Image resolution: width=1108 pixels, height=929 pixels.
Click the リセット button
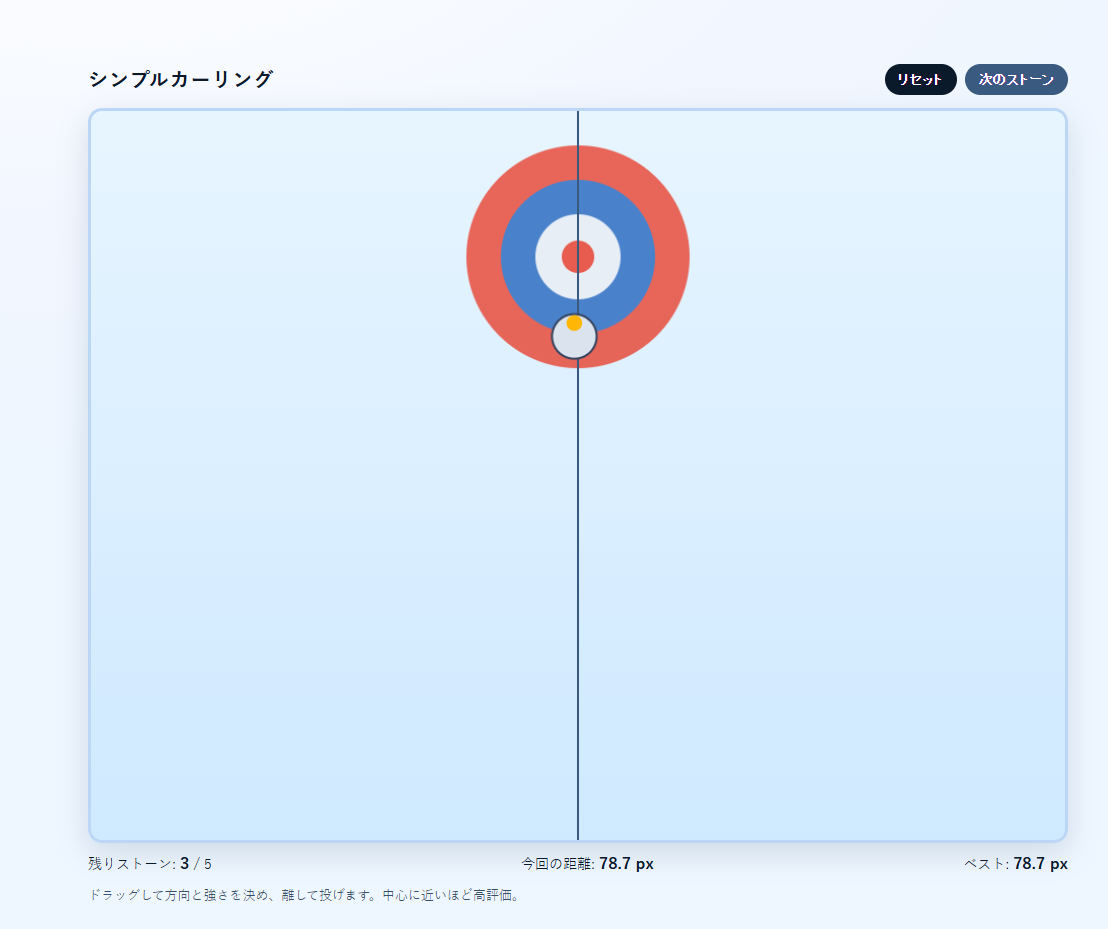[920, 80]
